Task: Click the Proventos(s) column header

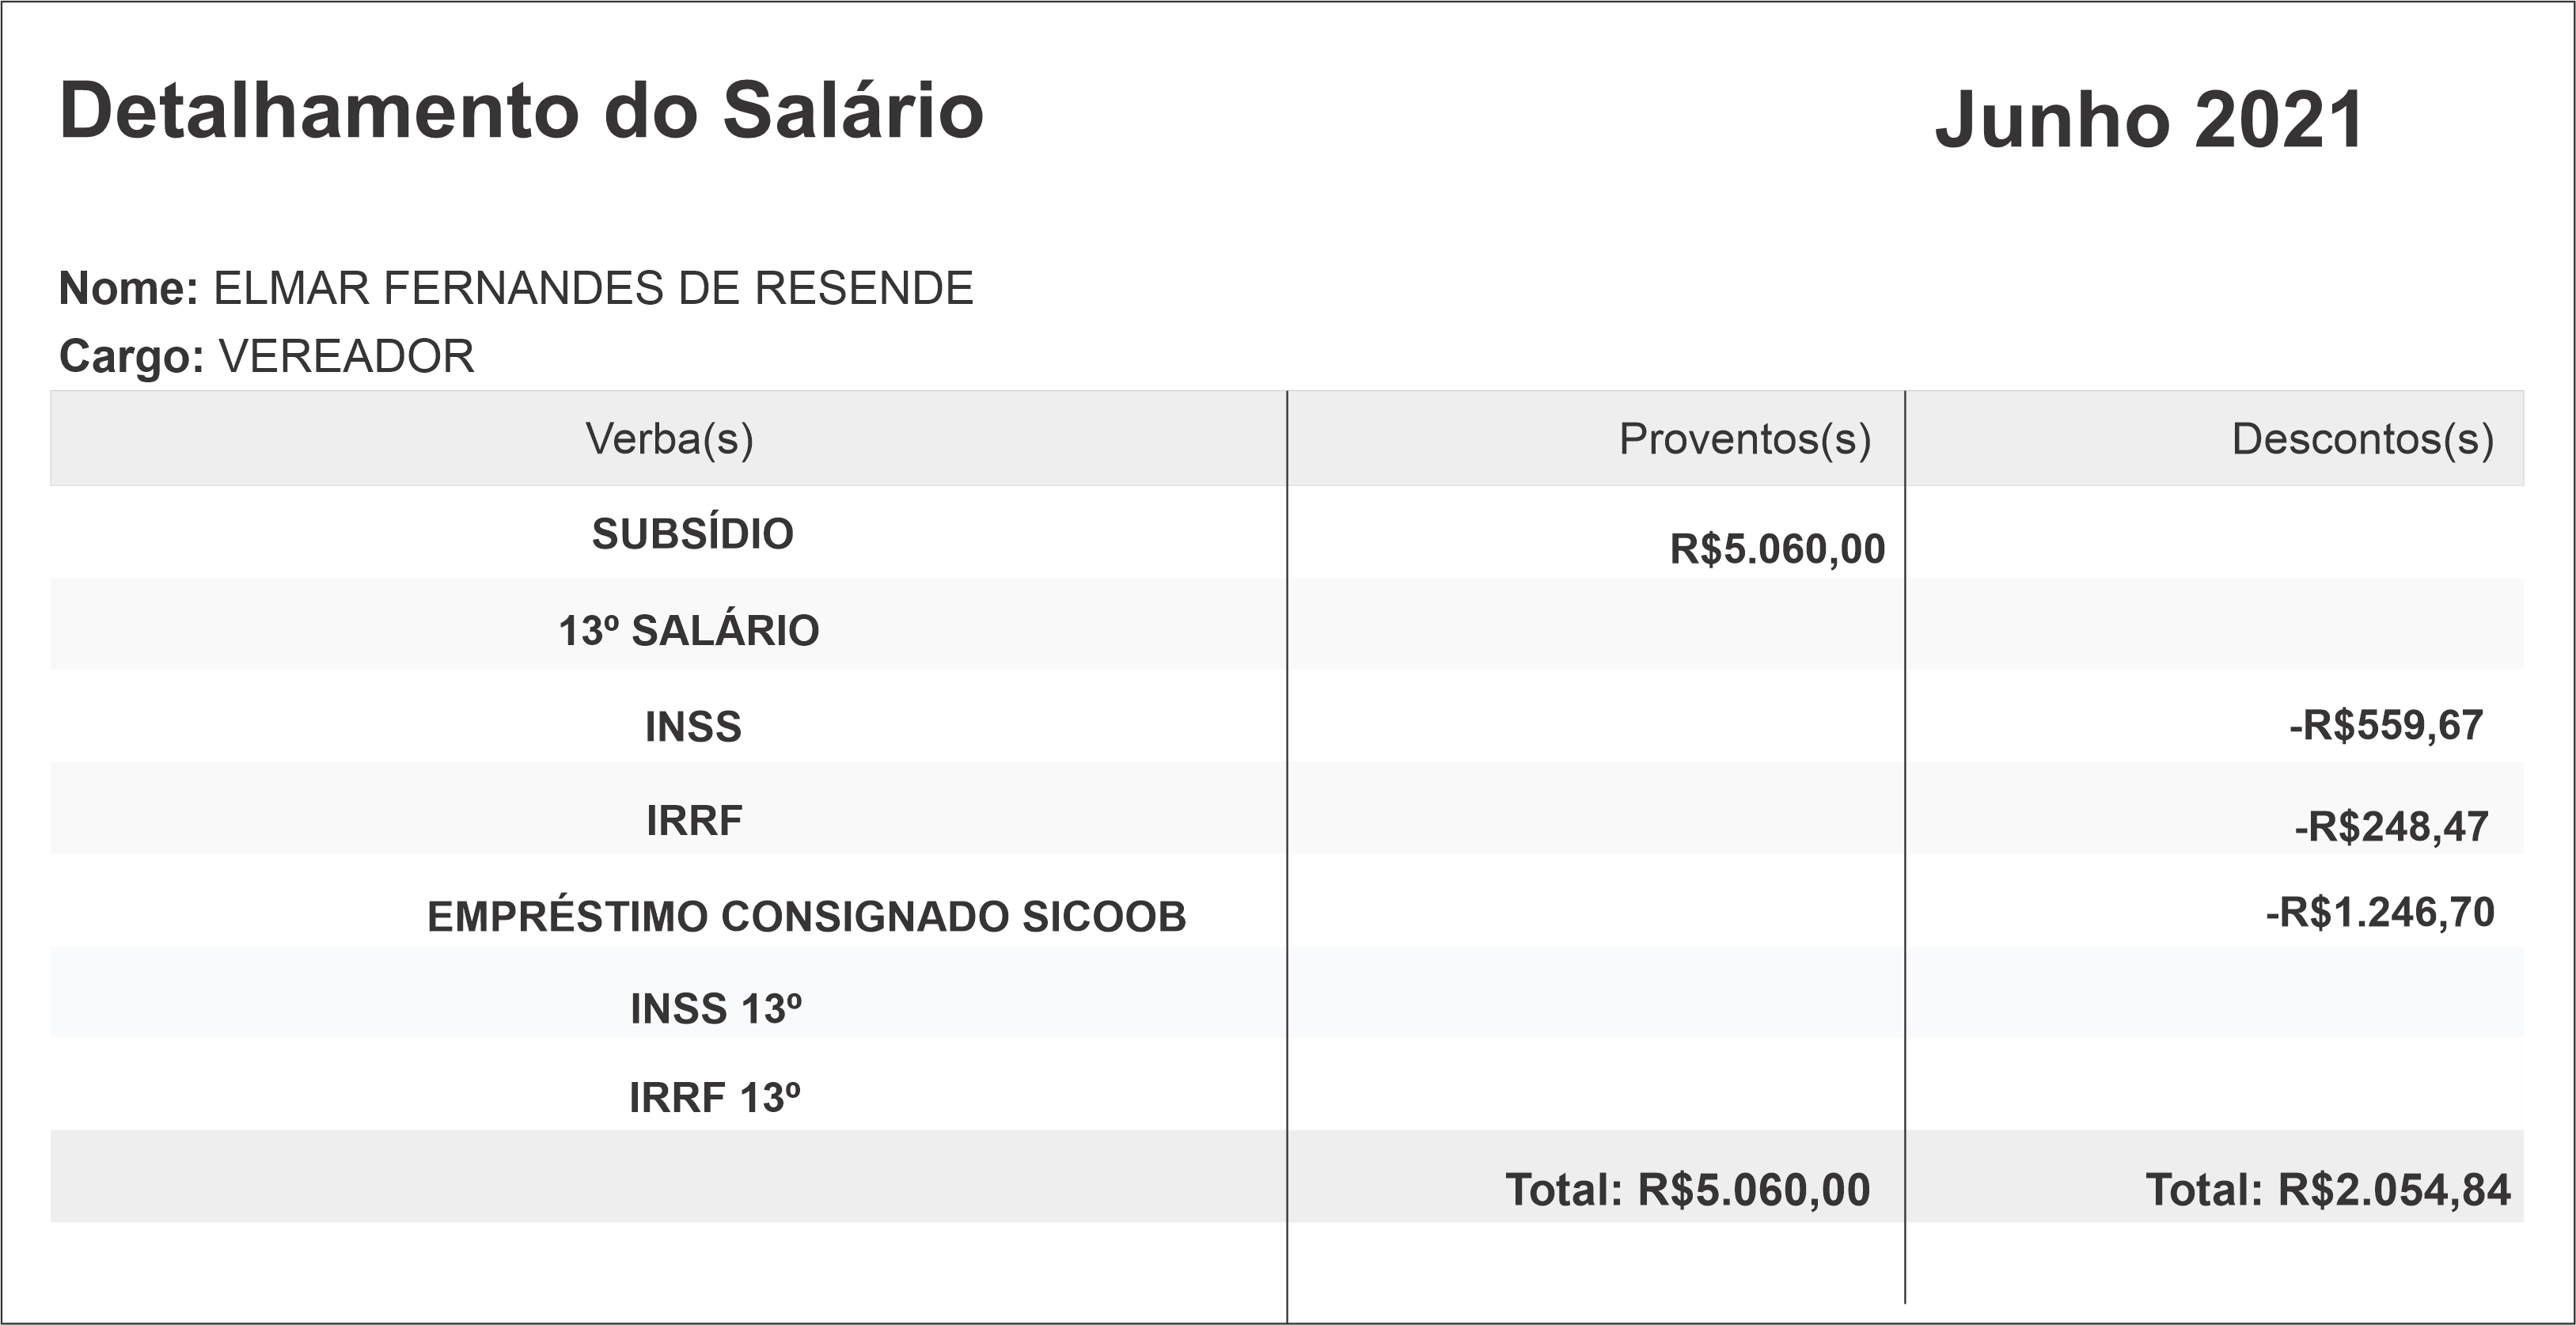Action: (1744, 439)
